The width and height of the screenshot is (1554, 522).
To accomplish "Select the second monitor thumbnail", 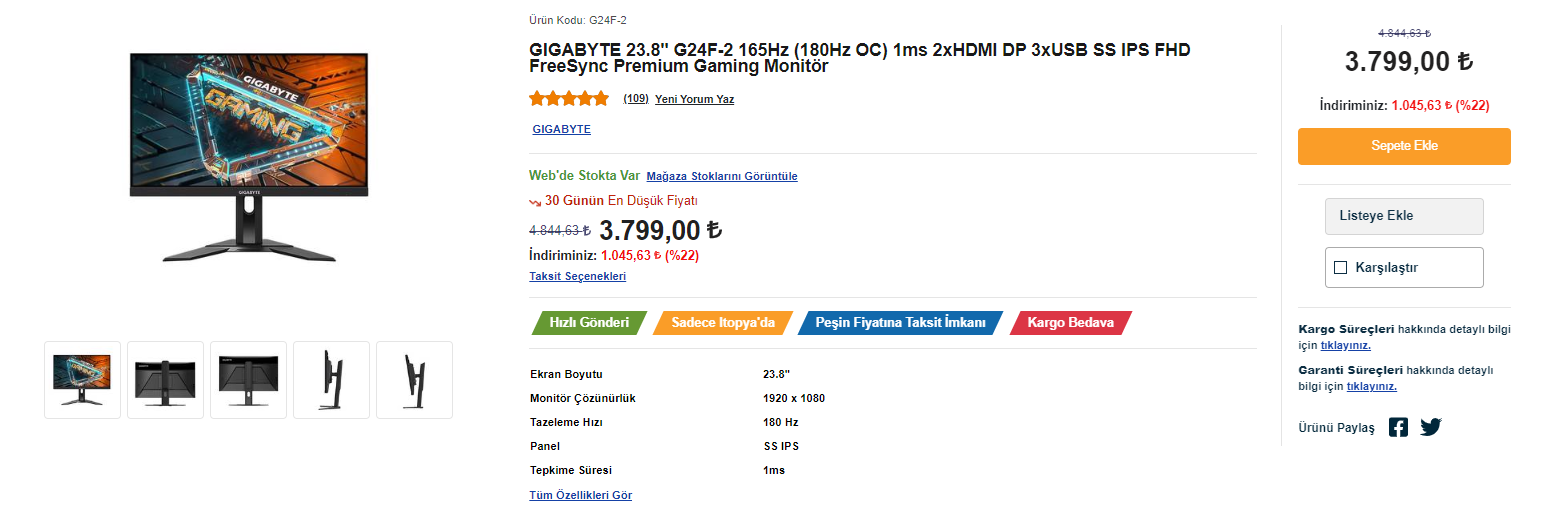I will (x=166, y=380).
